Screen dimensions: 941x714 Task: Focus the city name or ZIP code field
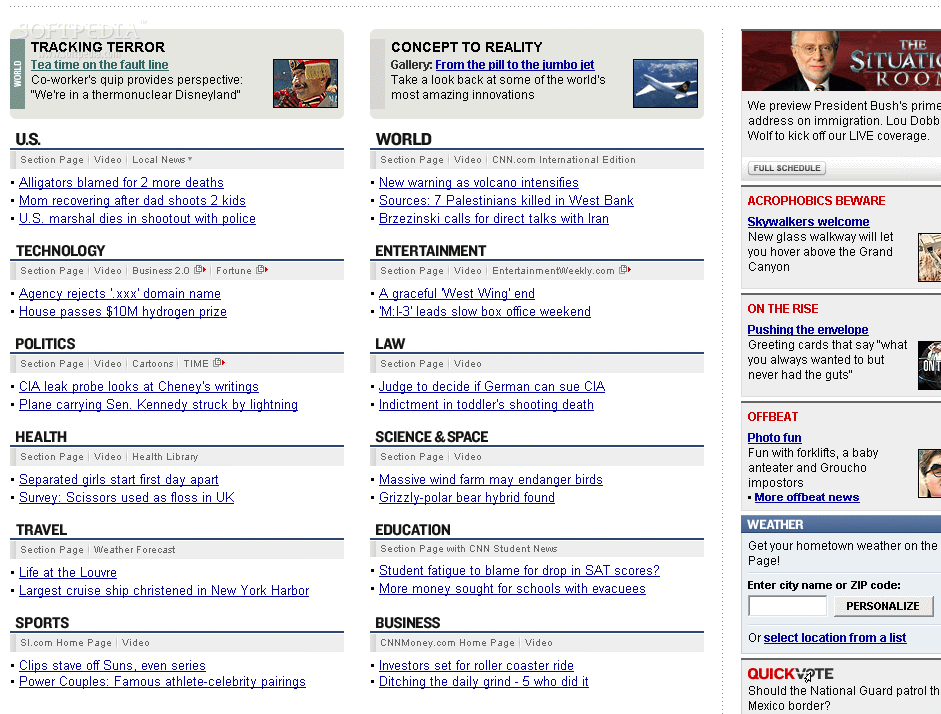[787, 606]
